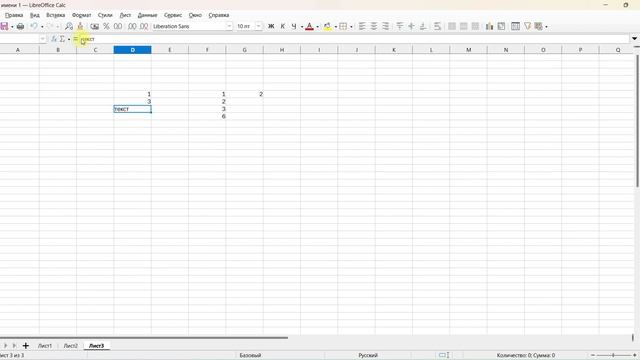Open the underline style dropdown arrow
The width and height of the screenshot is (640, 360).
tap(302, 27)
